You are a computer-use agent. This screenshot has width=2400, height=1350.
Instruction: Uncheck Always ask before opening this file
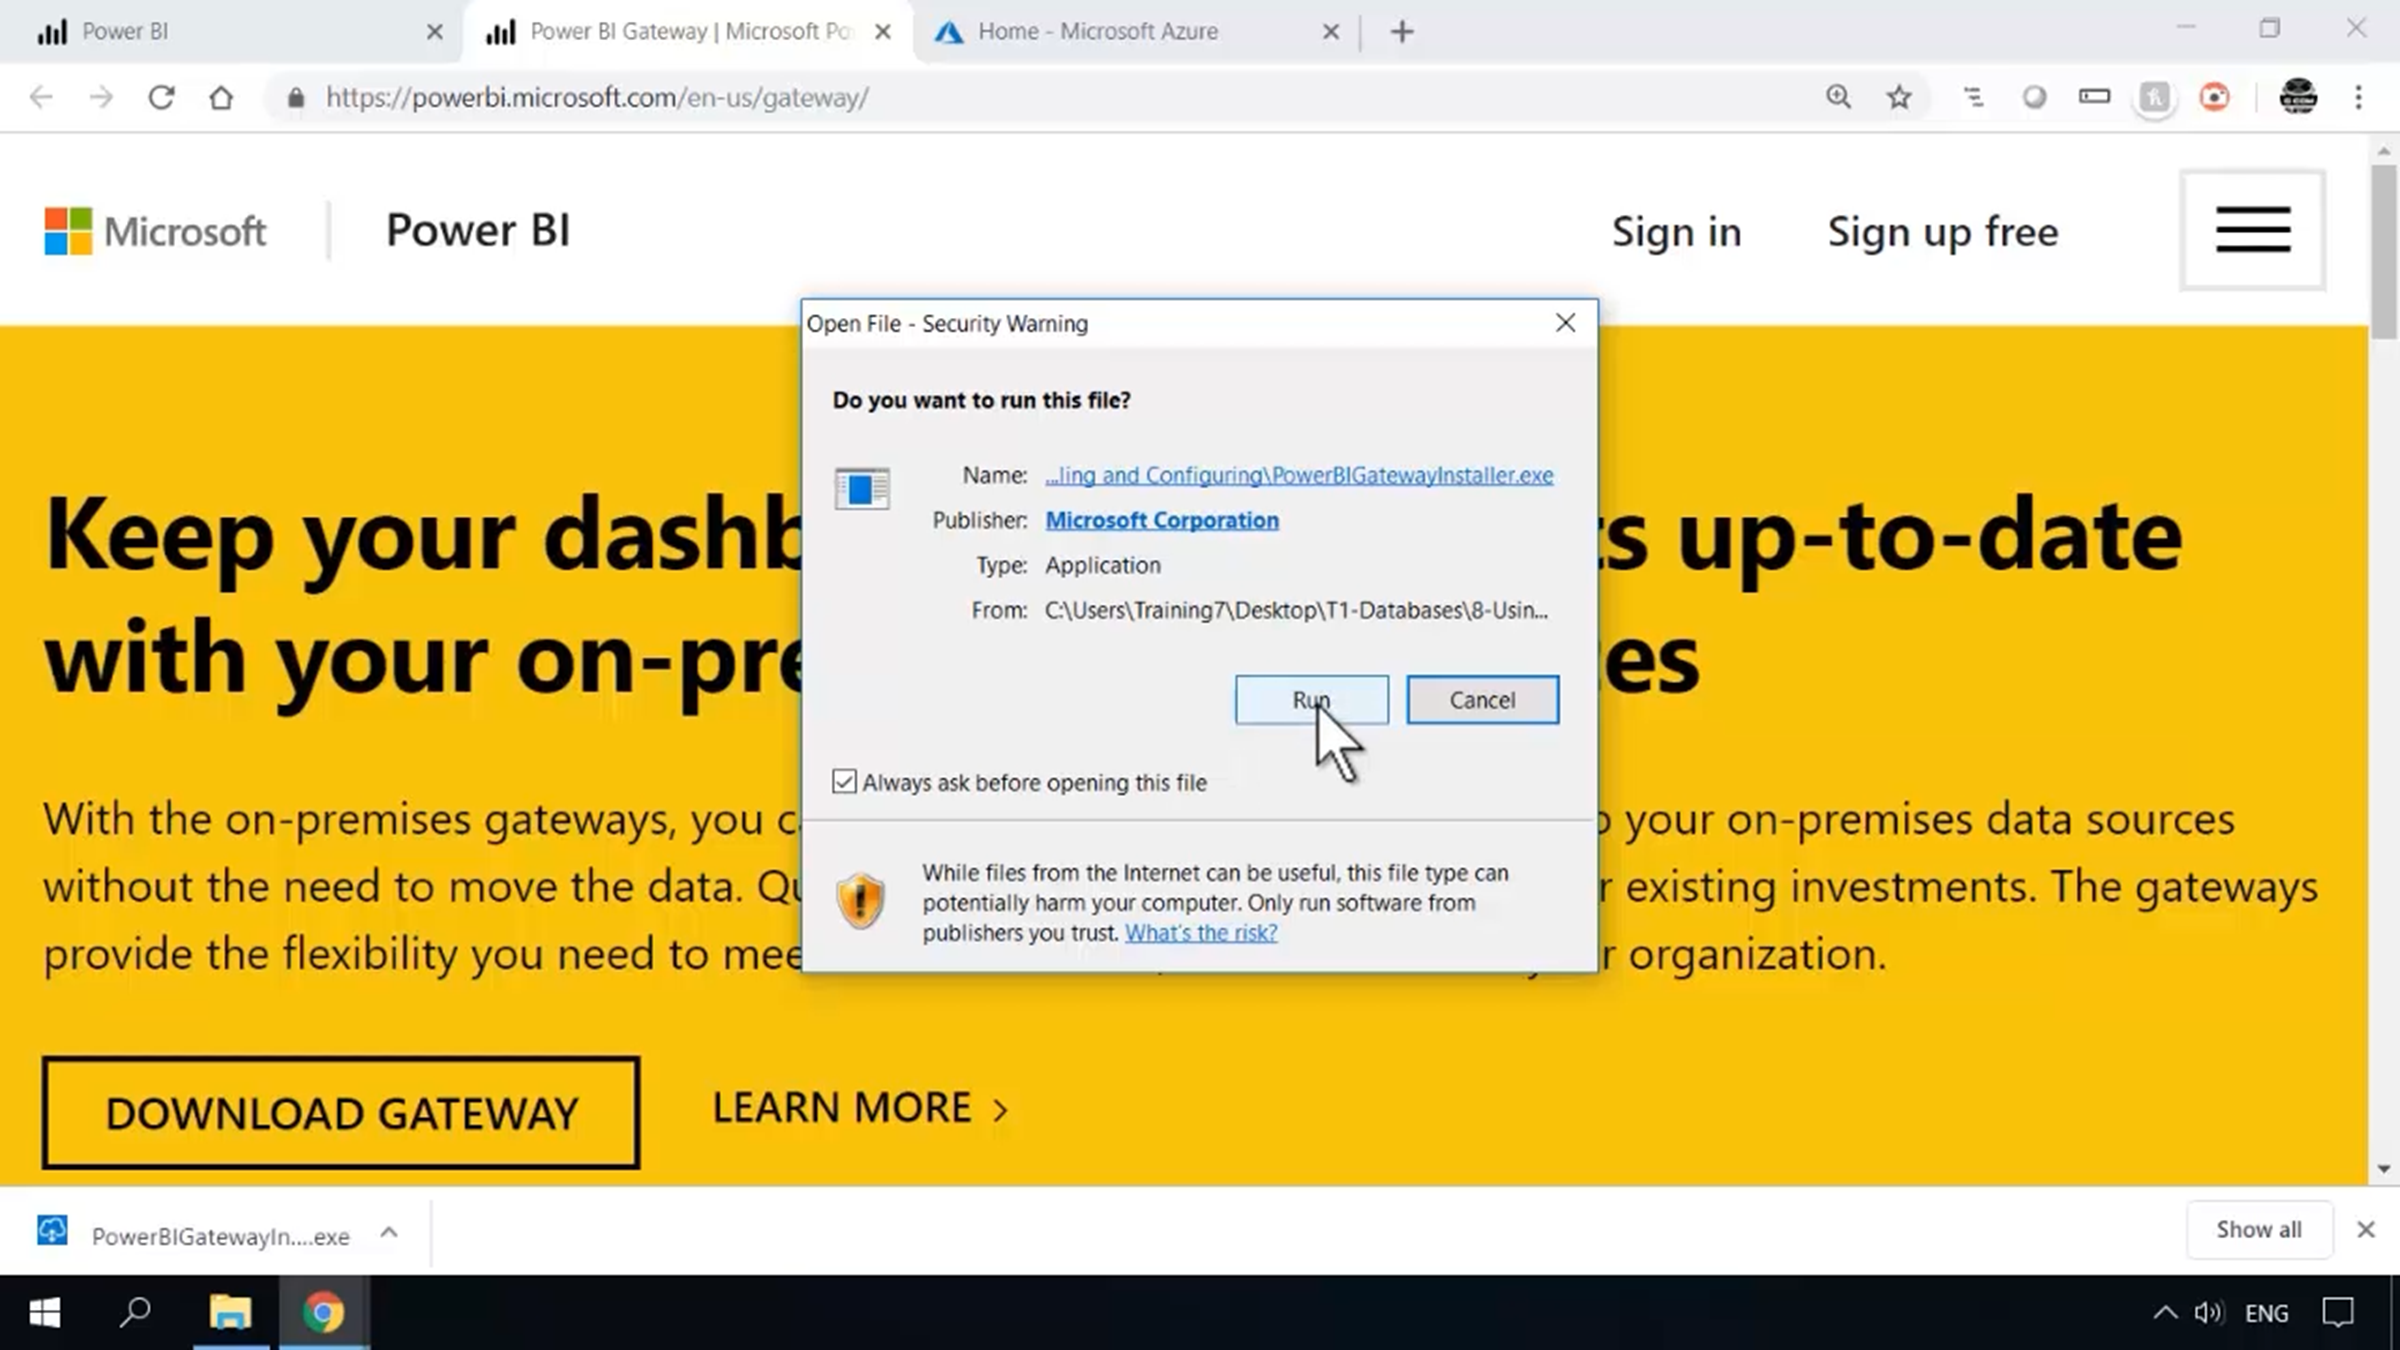844,782
